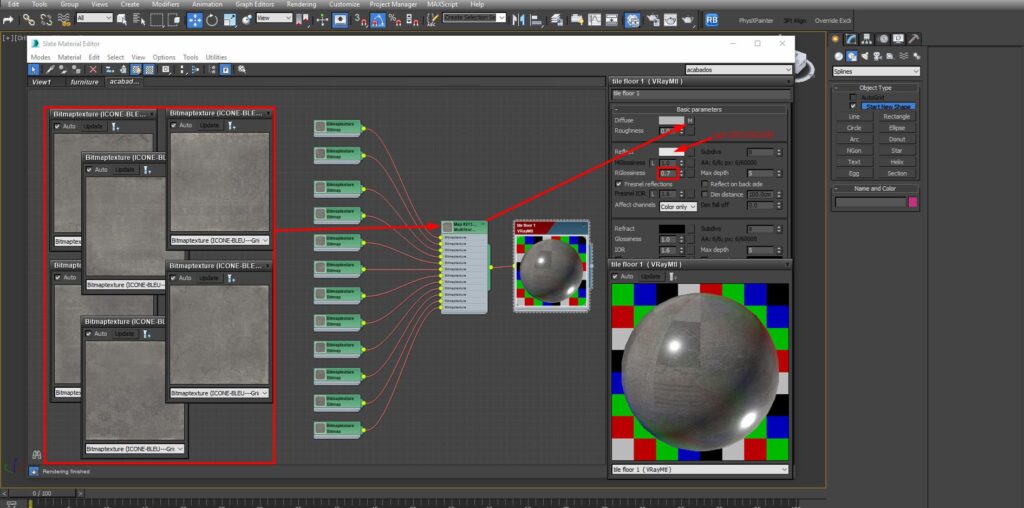Click the Select and Link chain icon

[29, 20]
